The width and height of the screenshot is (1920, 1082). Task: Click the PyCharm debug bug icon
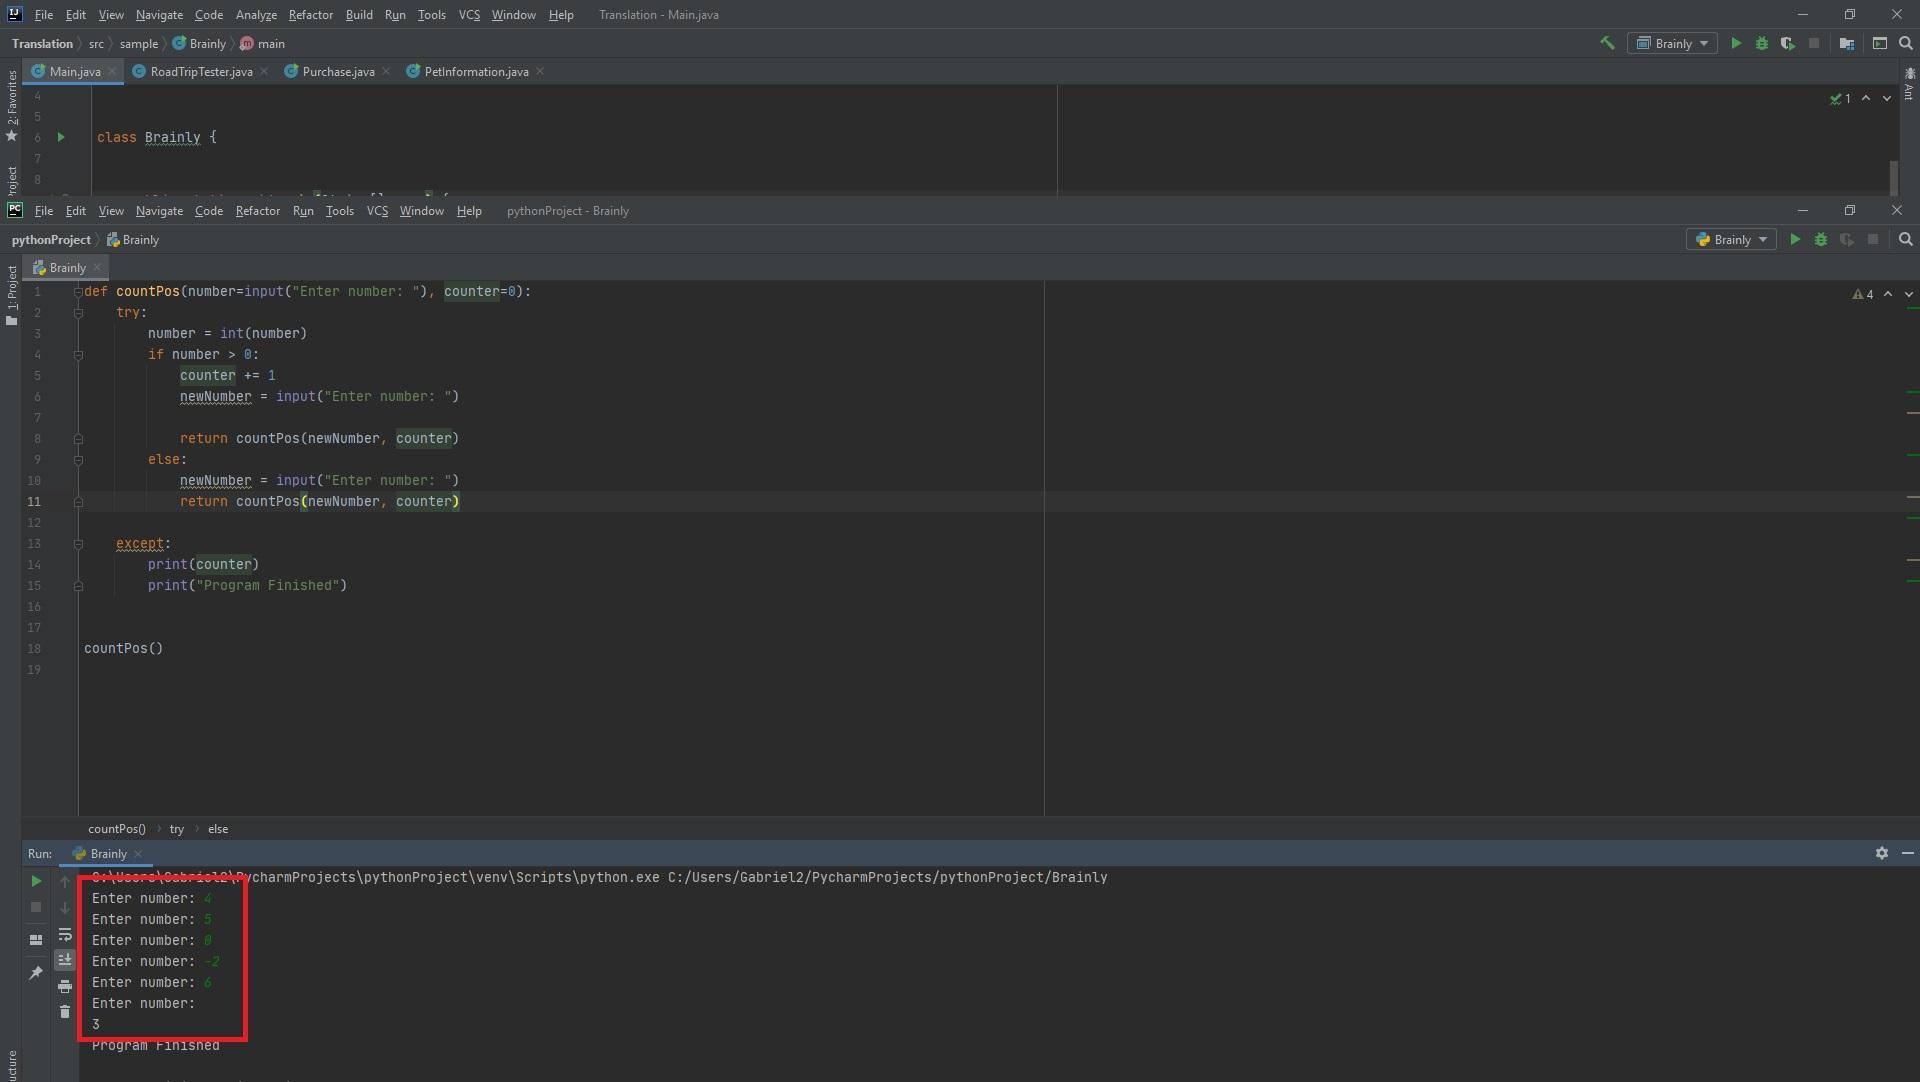click(1820, 240)
